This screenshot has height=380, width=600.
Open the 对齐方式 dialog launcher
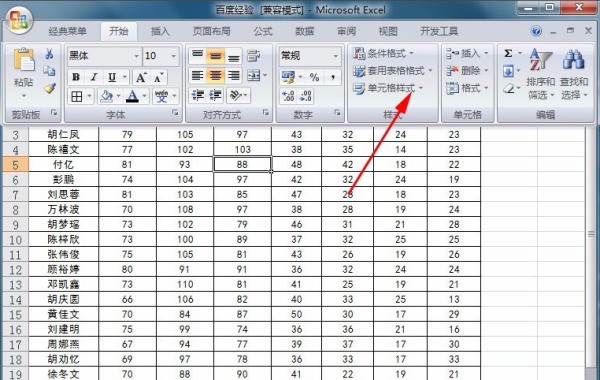click(x=266, y=113)
